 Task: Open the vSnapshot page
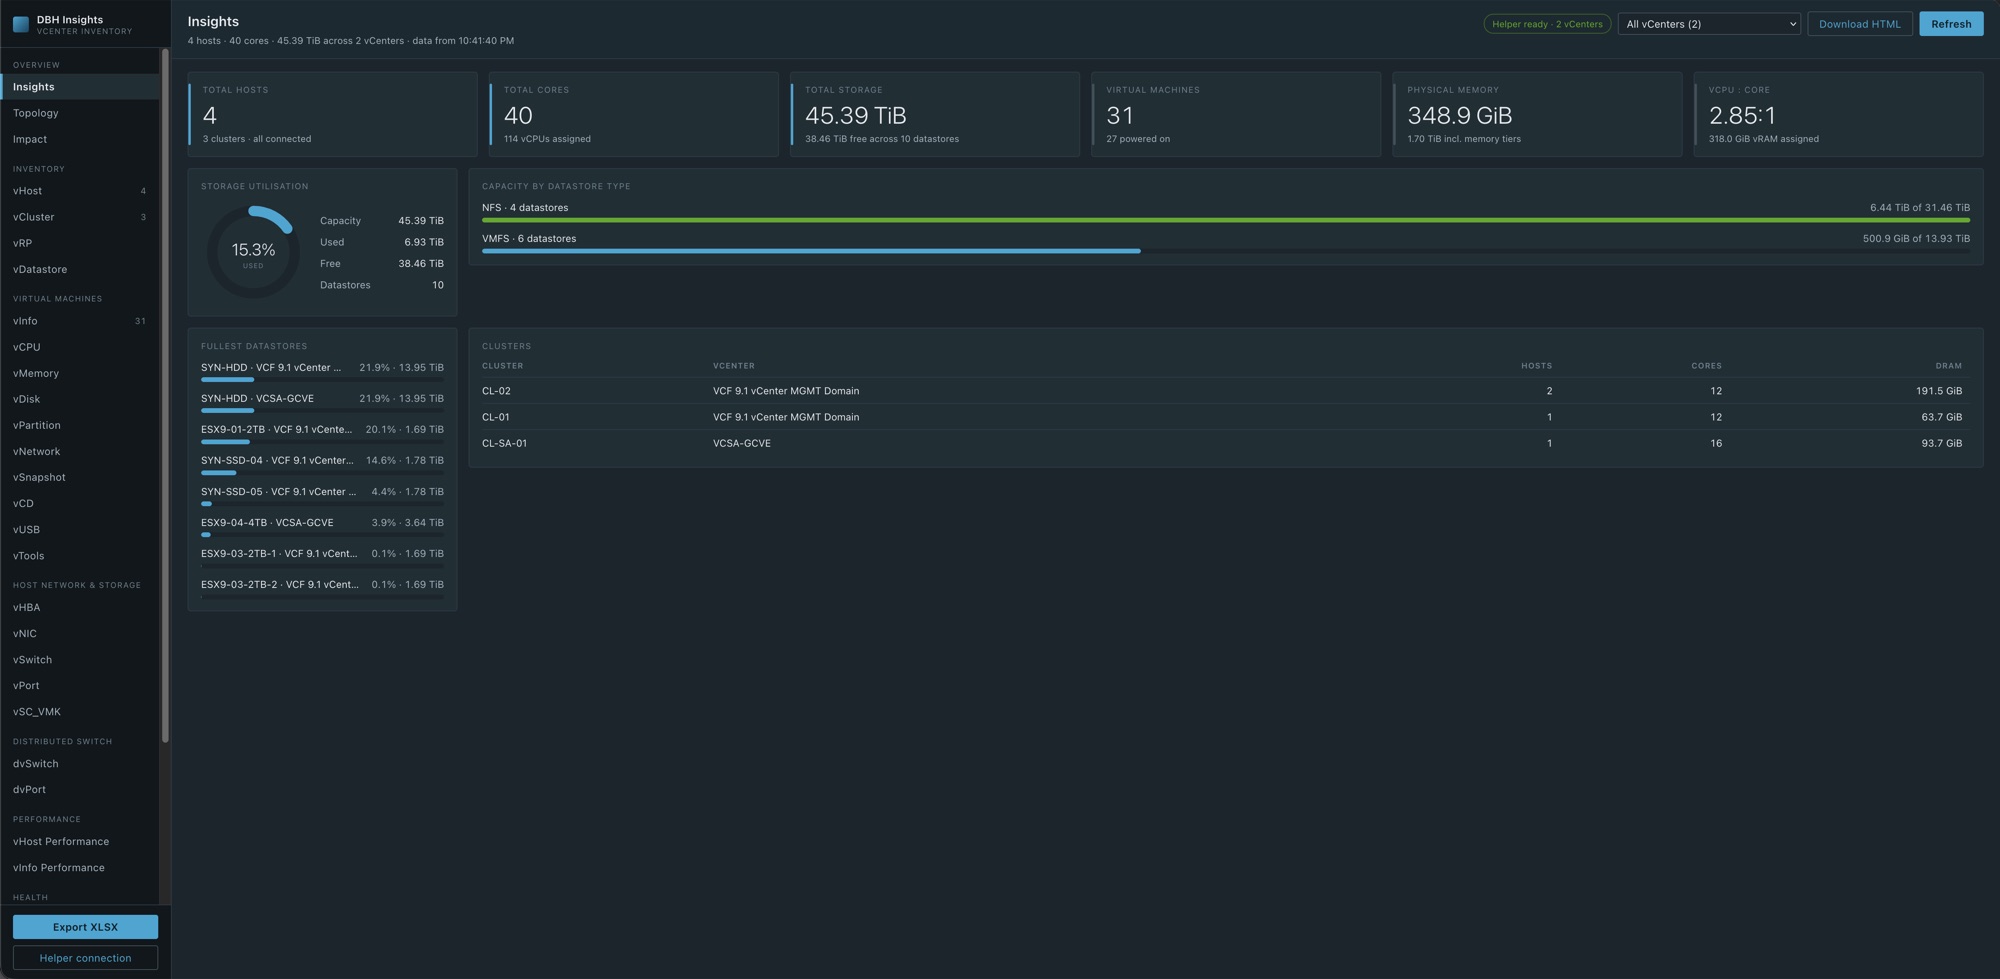(80, 477)
